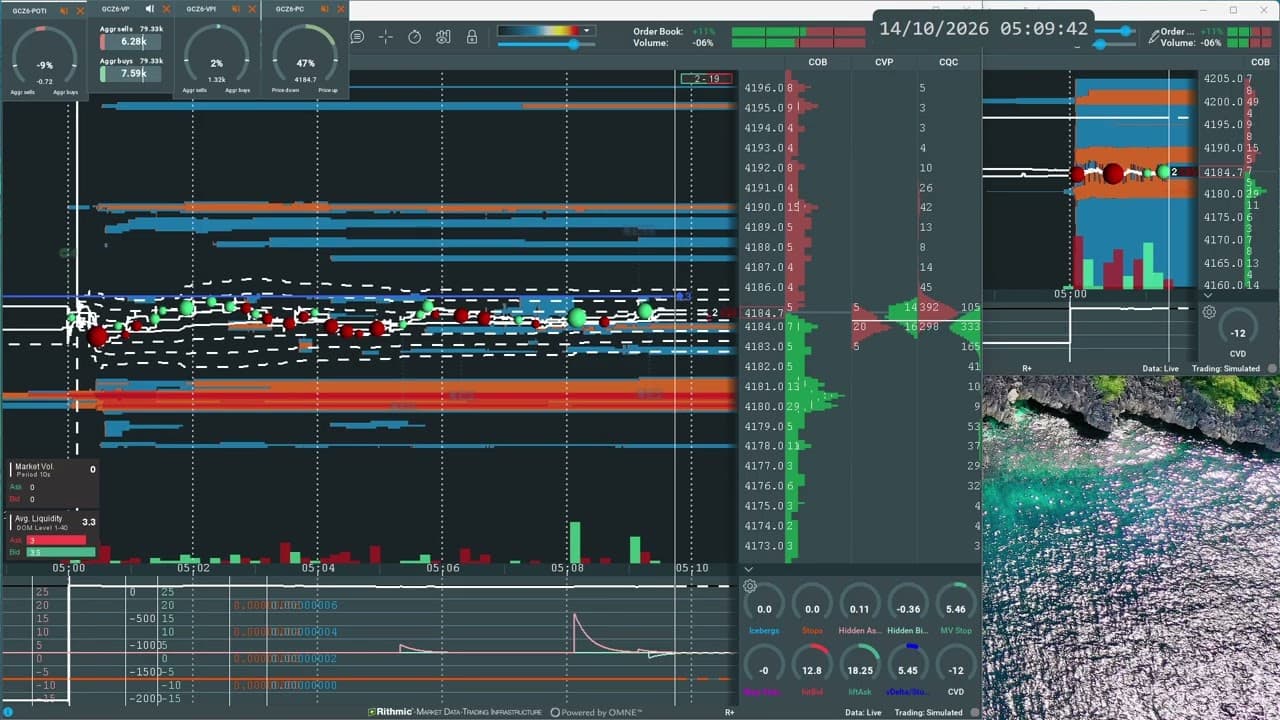The image size is (1280, 720).
Task: Click the liftAsk gauge
Action: [x=860, y=670]
